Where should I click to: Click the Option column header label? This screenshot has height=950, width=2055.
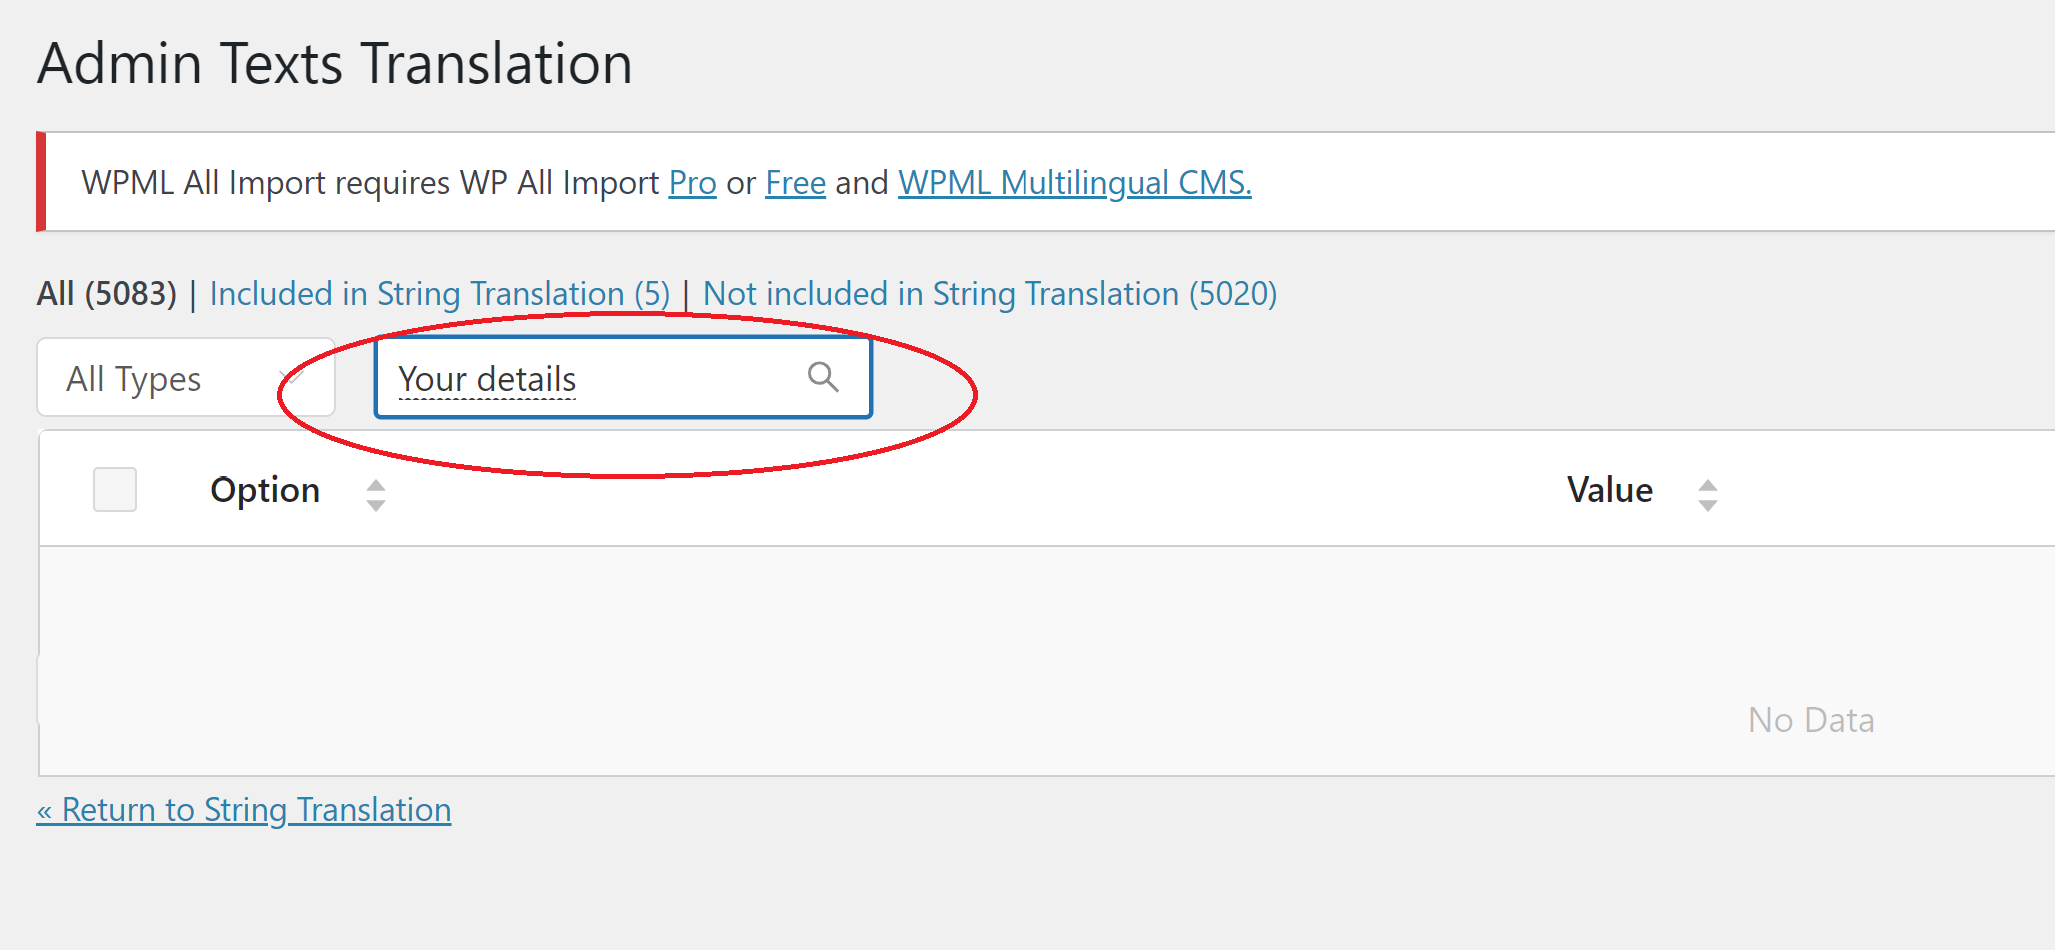point(265,490)
